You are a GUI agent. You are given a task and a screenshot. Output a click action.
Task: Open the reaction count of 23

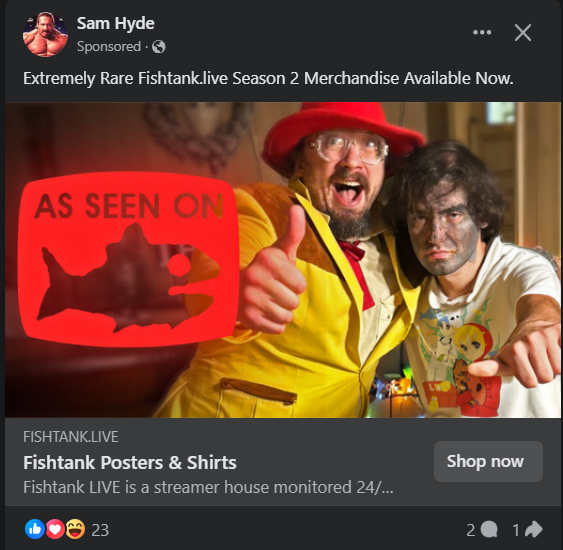coord(100,530)
